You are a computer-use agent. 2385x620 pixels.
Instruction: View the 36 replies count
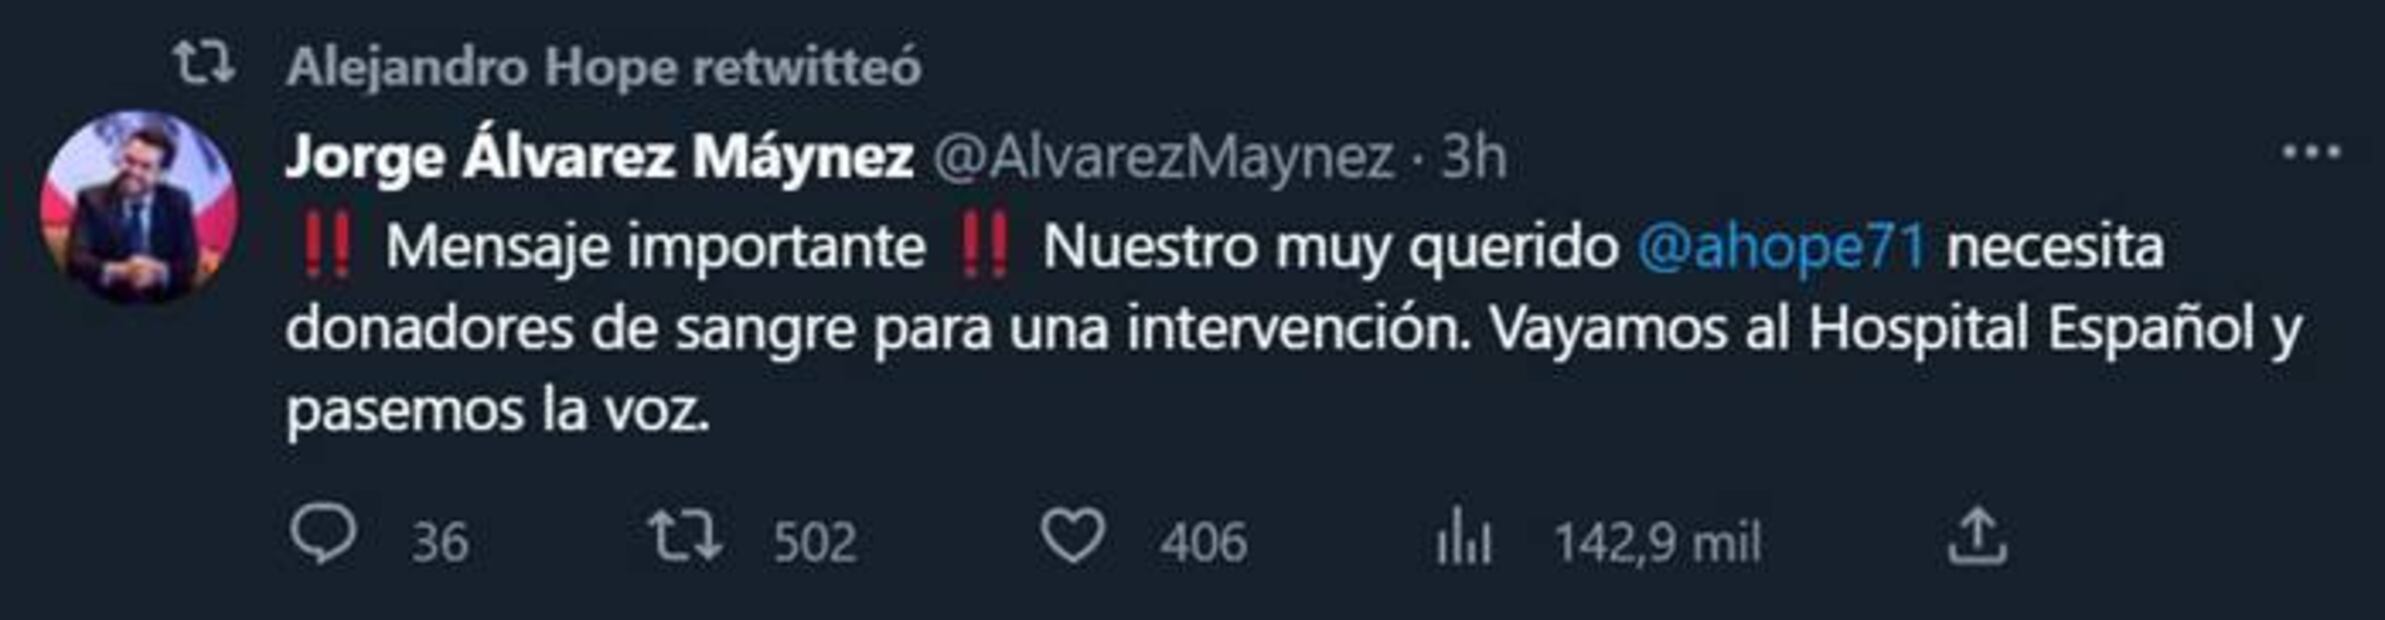coord(440,543)
